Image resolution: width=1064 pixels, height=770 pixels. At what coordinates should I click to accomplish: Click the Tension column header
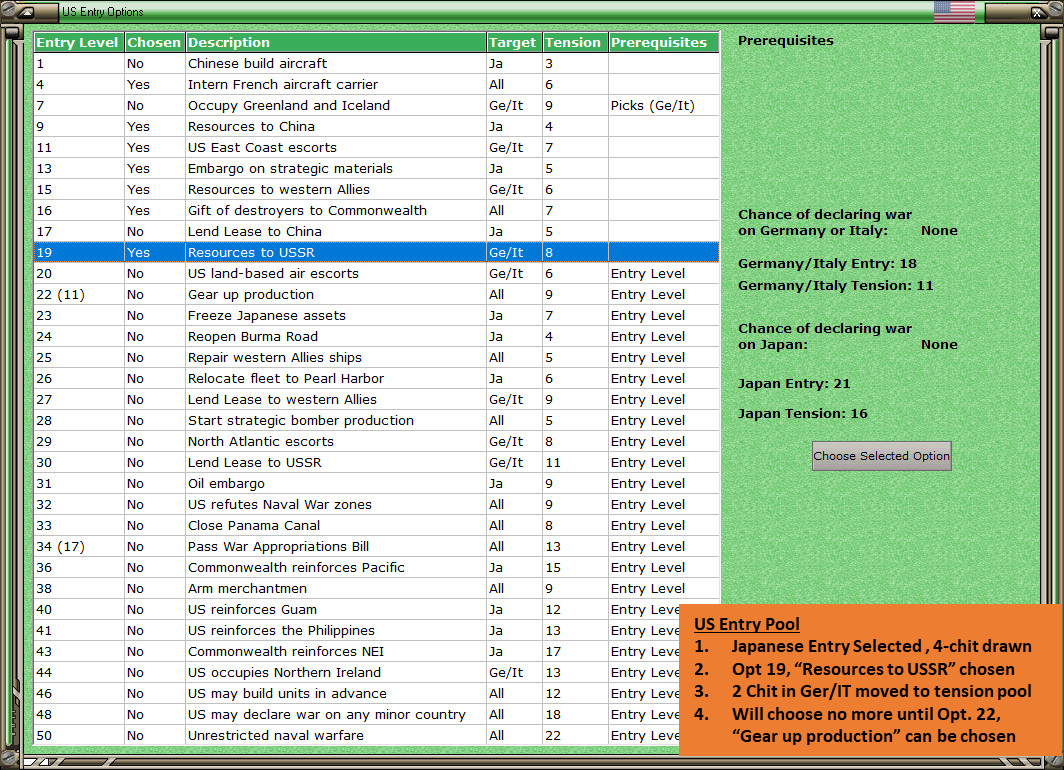[x=575, y=42]
